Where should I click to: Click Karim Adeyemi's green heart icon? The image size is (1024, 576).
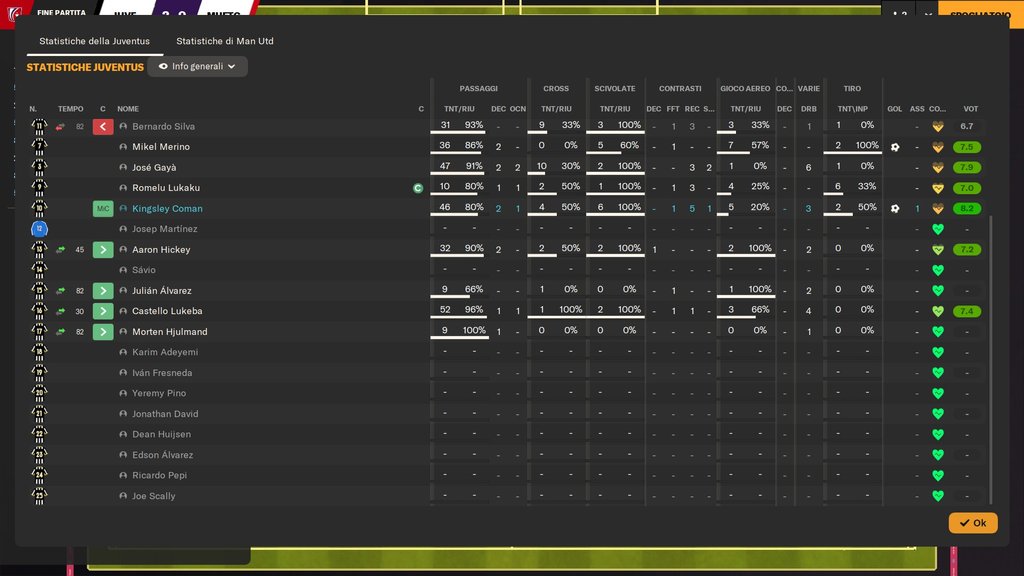[938, 352]
